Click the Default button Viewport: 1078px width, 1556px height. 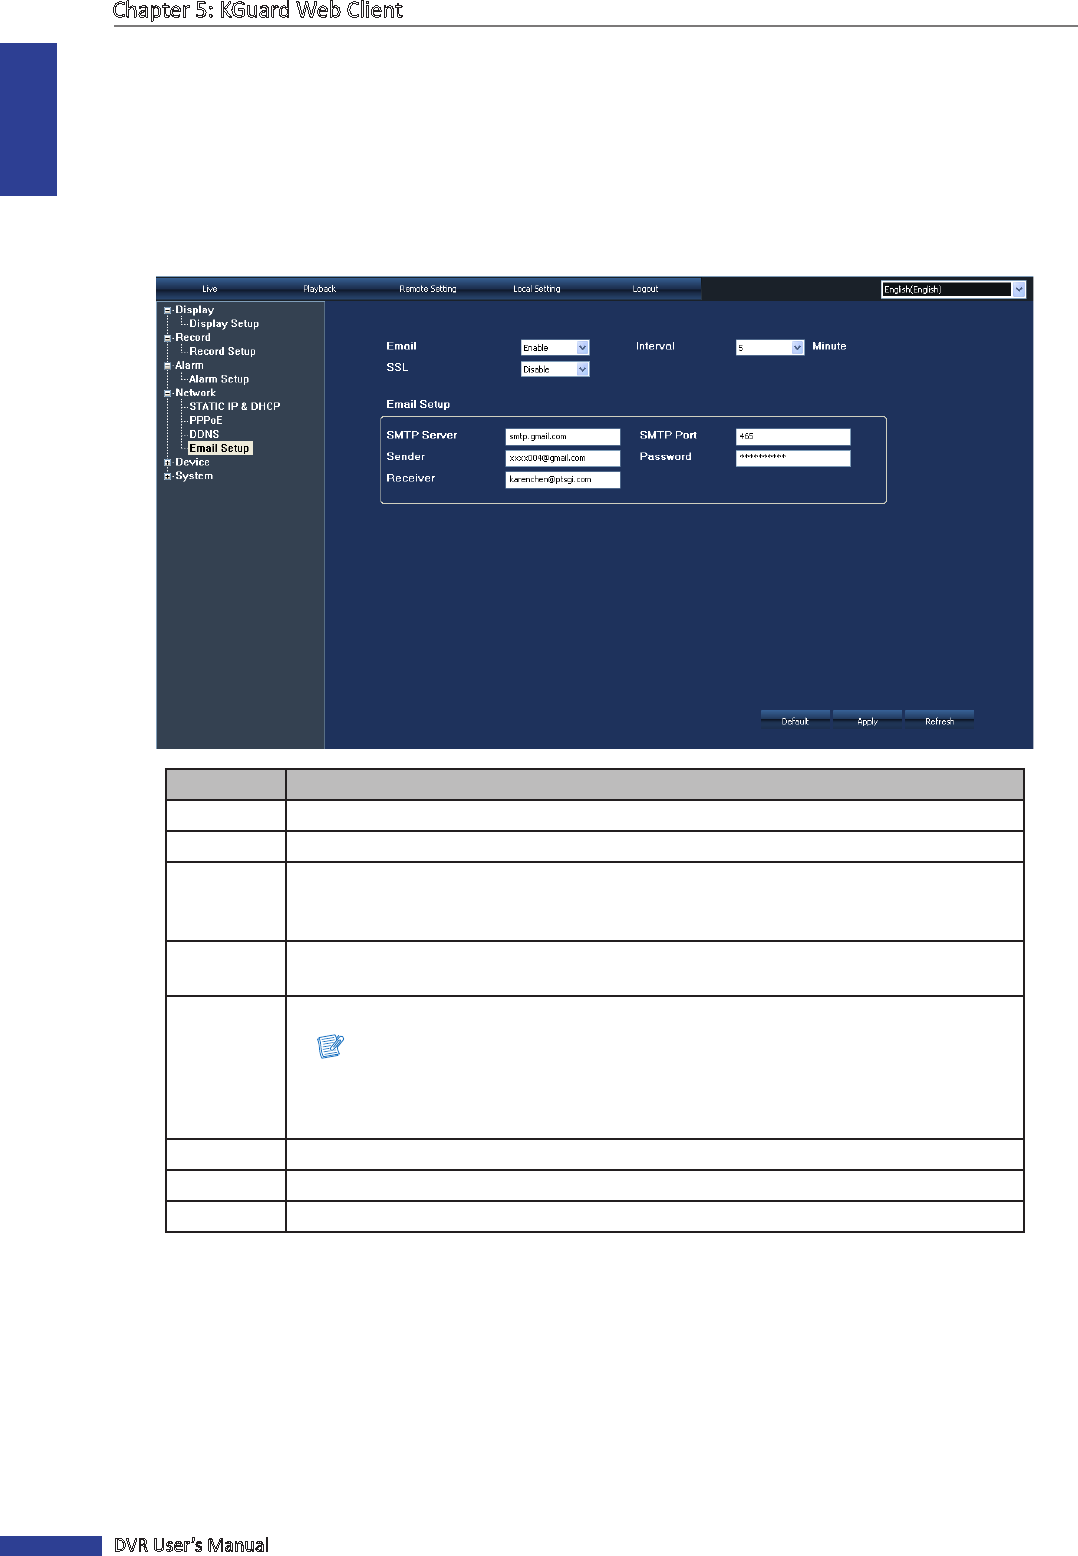click(x=795, y=721)
